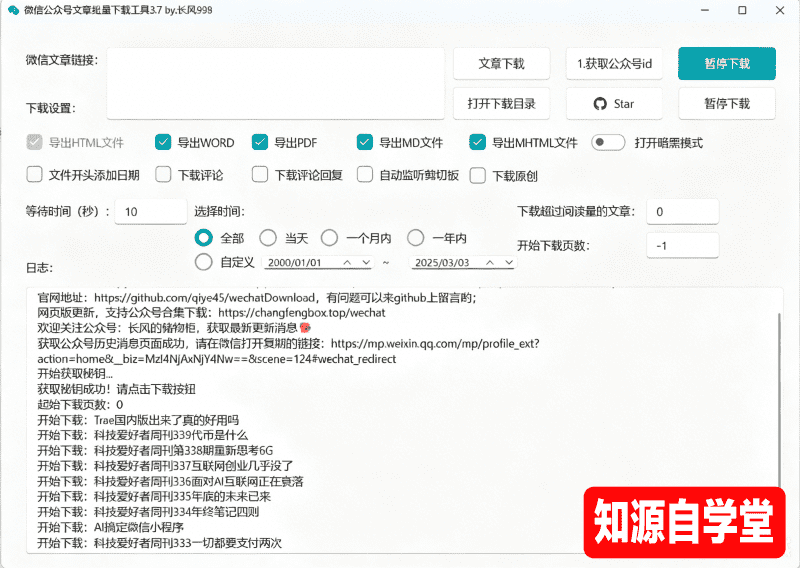
Task: Click log line 周刊333一切都要支付两次
Action: pyautogui.click(x=159, y=542)
